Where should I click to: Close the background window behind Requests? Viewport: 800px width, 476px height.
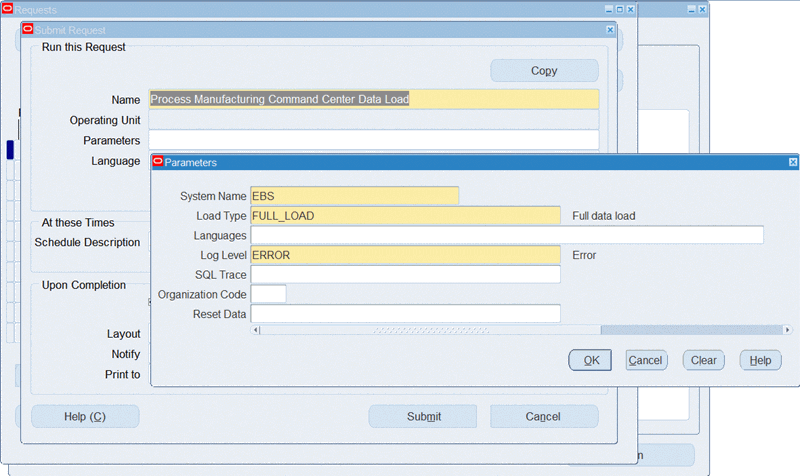703,10
